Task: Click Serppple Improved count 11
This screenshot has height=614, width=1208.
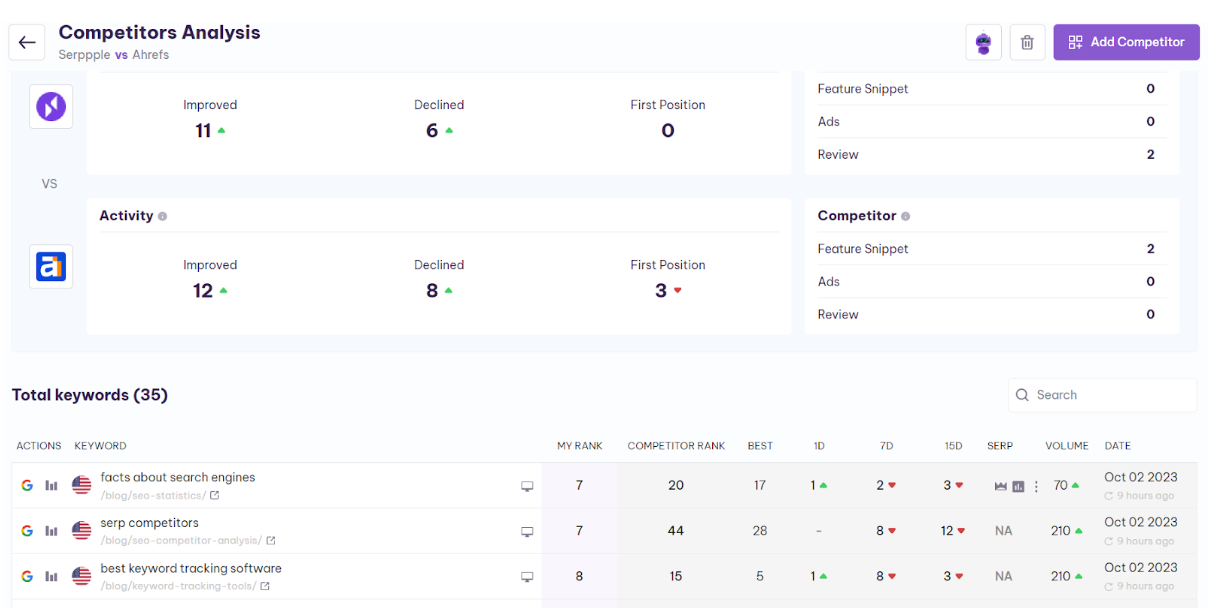Action: pyautogui.click(x=203, y=131)
